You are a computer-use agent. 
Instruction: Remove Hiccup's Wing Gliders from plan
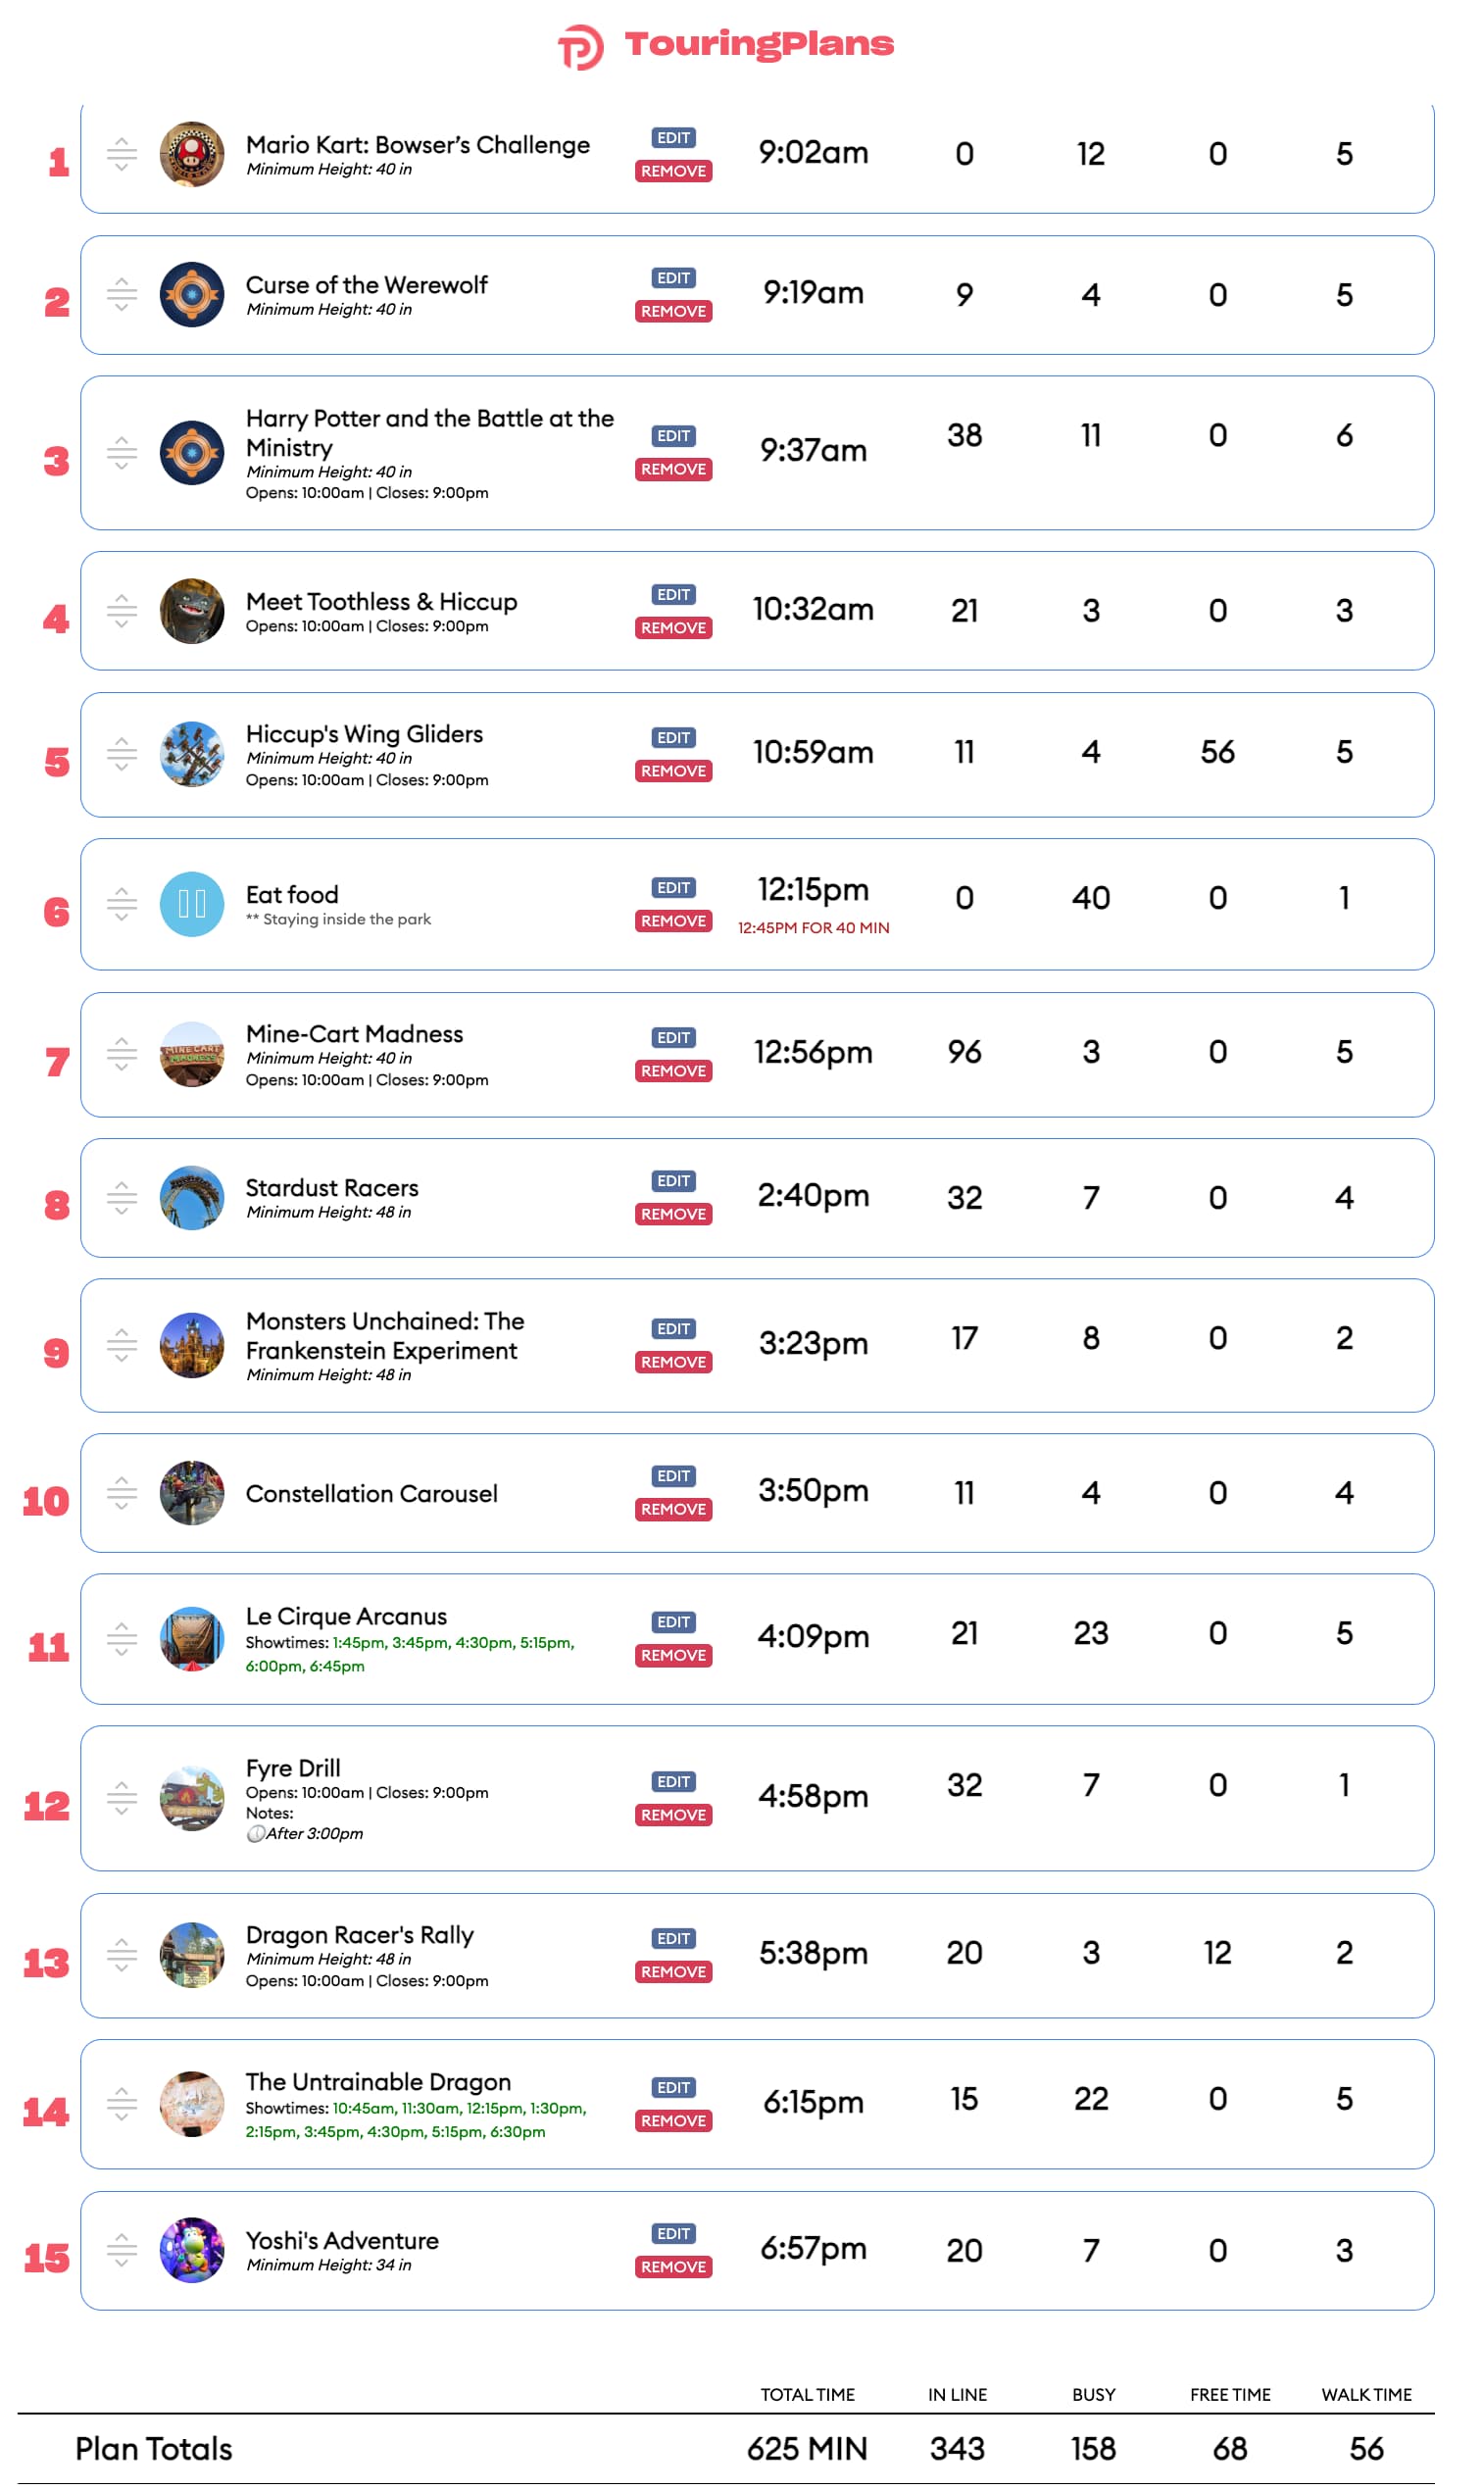[x=673, y=771]
